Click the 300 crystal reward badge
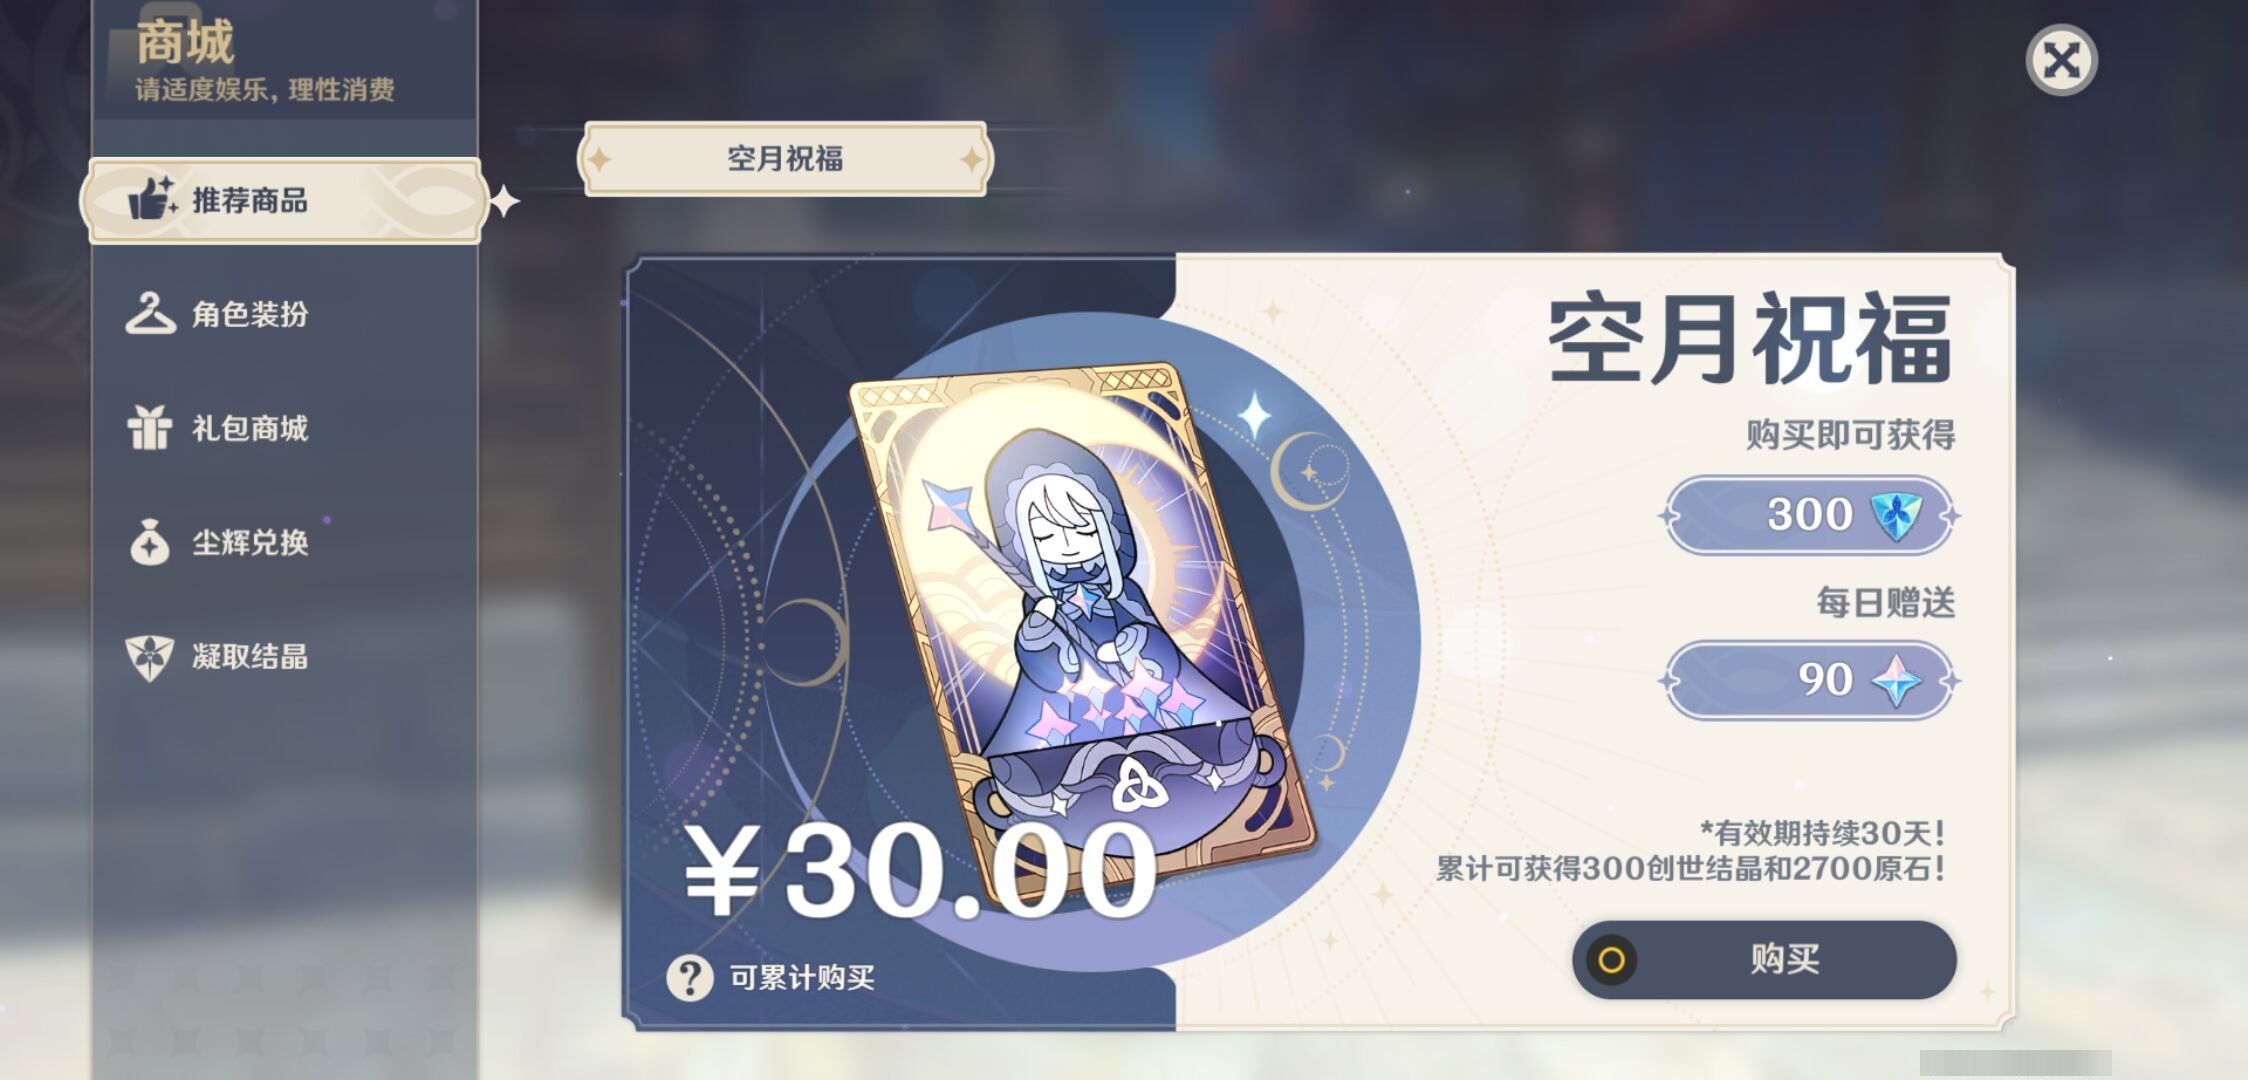The height and width of the screenshot is (1080, 2248). click(x=1810, y=515)
